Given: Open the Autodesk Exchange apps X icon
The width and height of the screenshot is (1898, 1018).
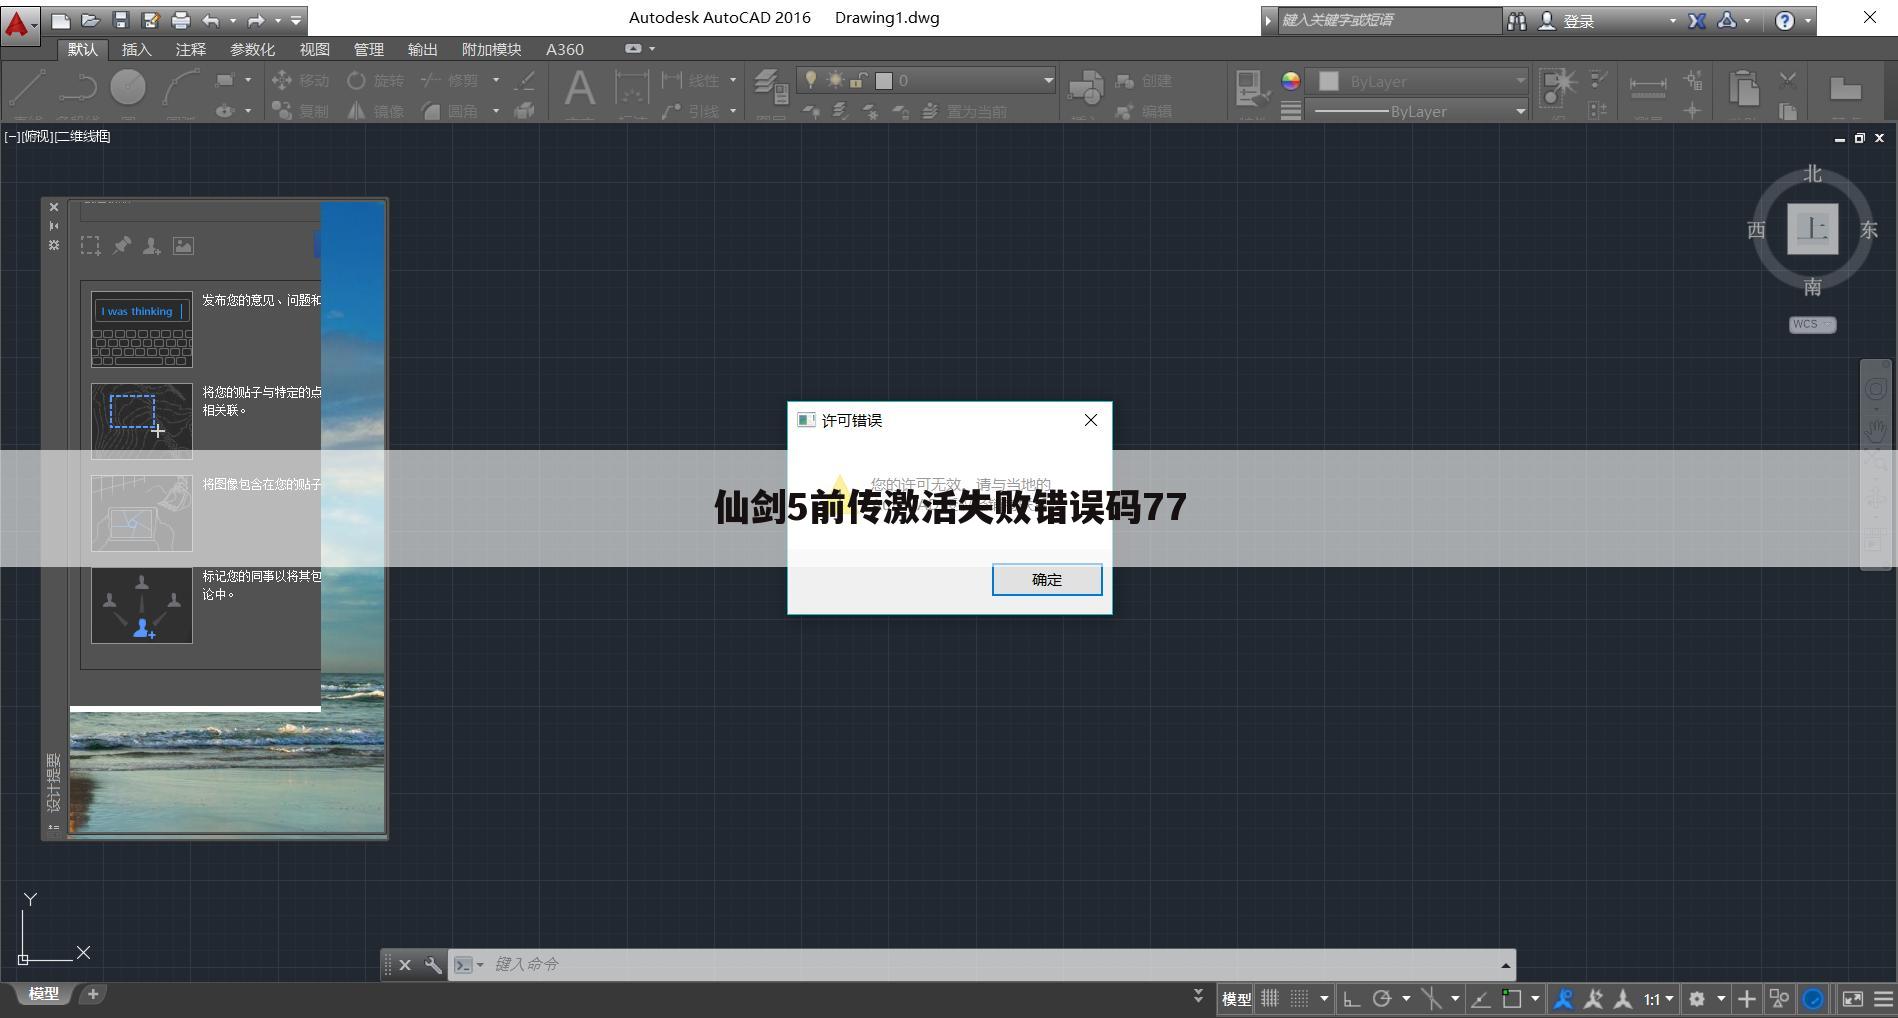Looking at the screenshot, I should (x=1697, y=20).
